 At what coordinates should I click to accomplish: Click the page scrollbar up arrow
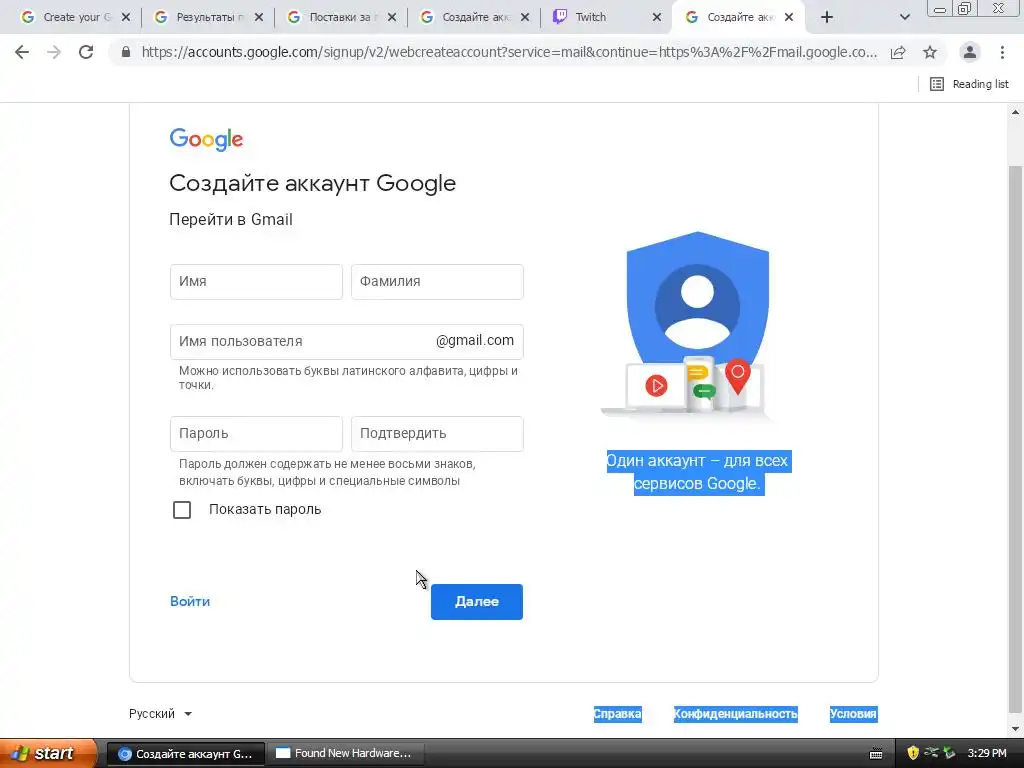tap(1016, 112)
